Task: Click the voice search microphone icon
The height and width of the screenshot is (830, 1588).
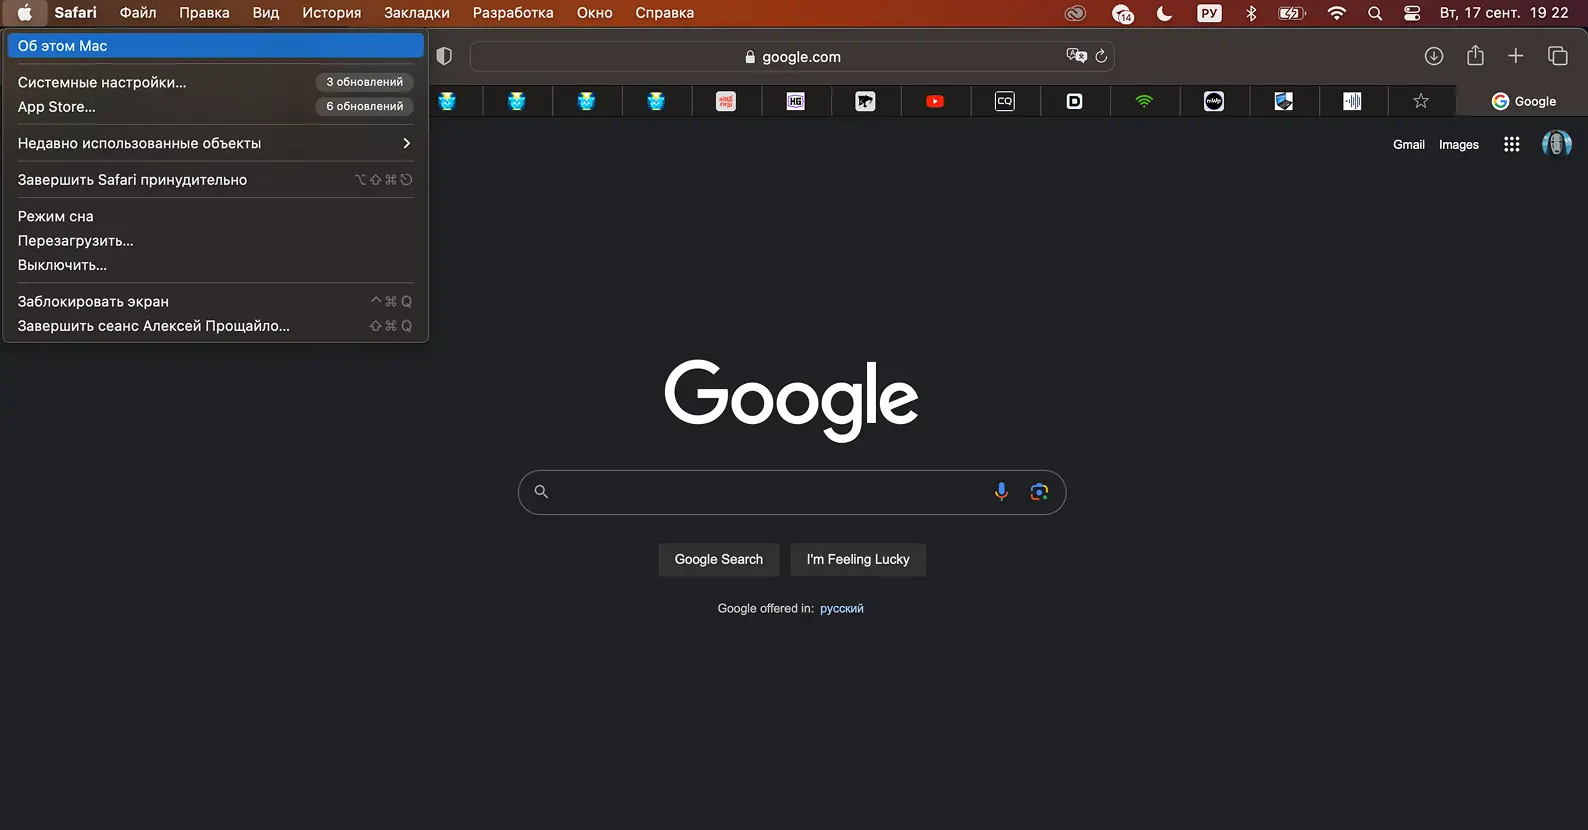Action: (1001, 491)
